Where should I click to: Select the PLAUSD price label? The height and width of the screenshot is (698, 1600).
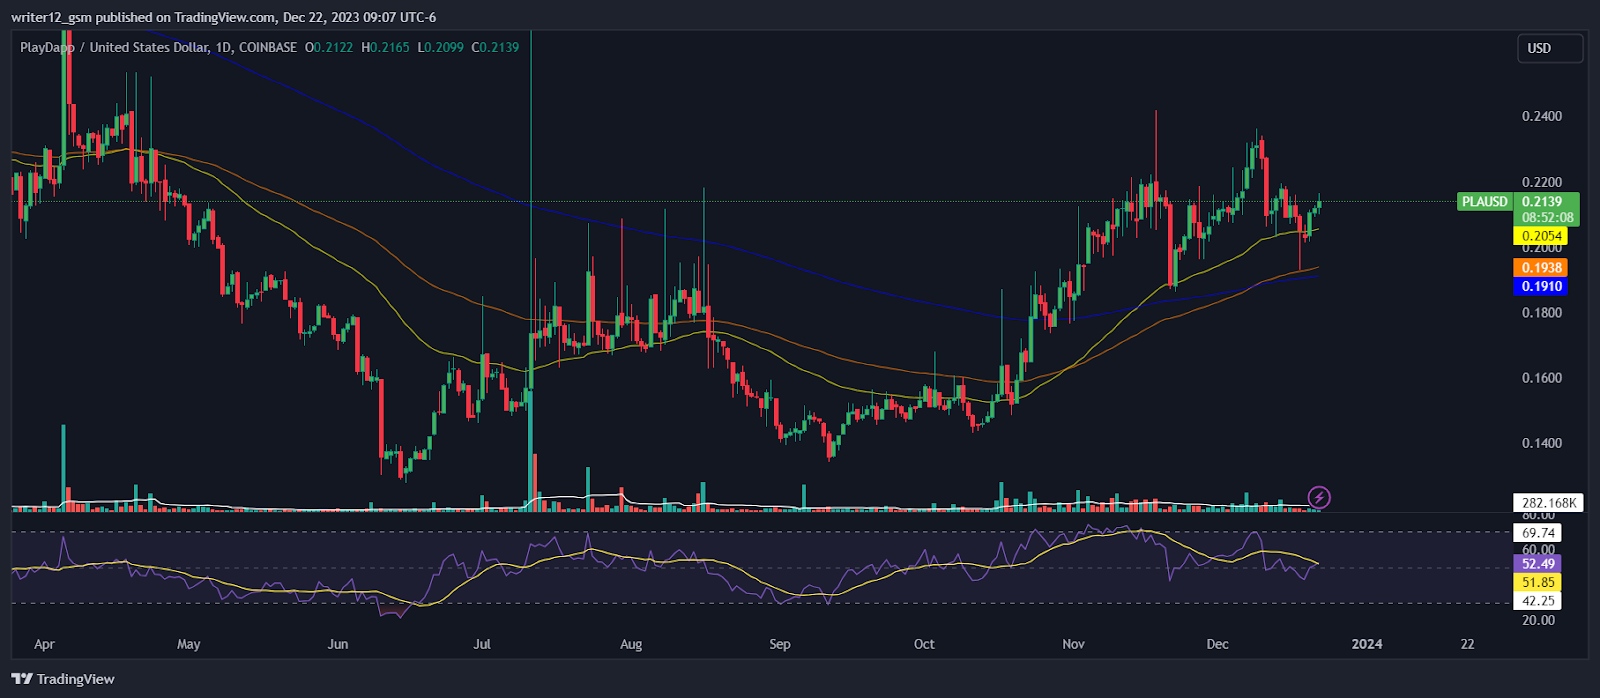click(x=1484, y=202)
